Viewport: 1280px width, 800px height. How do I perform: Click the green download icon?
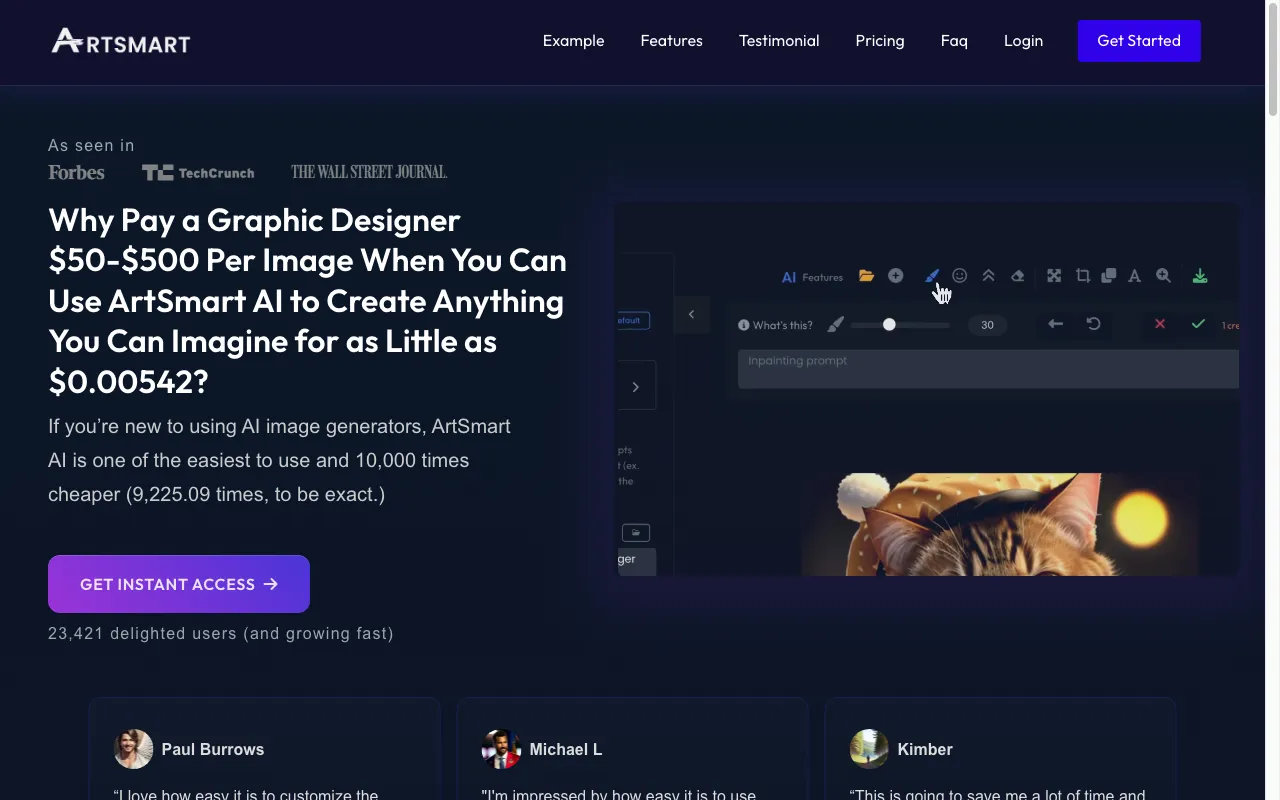[1200, 276]
